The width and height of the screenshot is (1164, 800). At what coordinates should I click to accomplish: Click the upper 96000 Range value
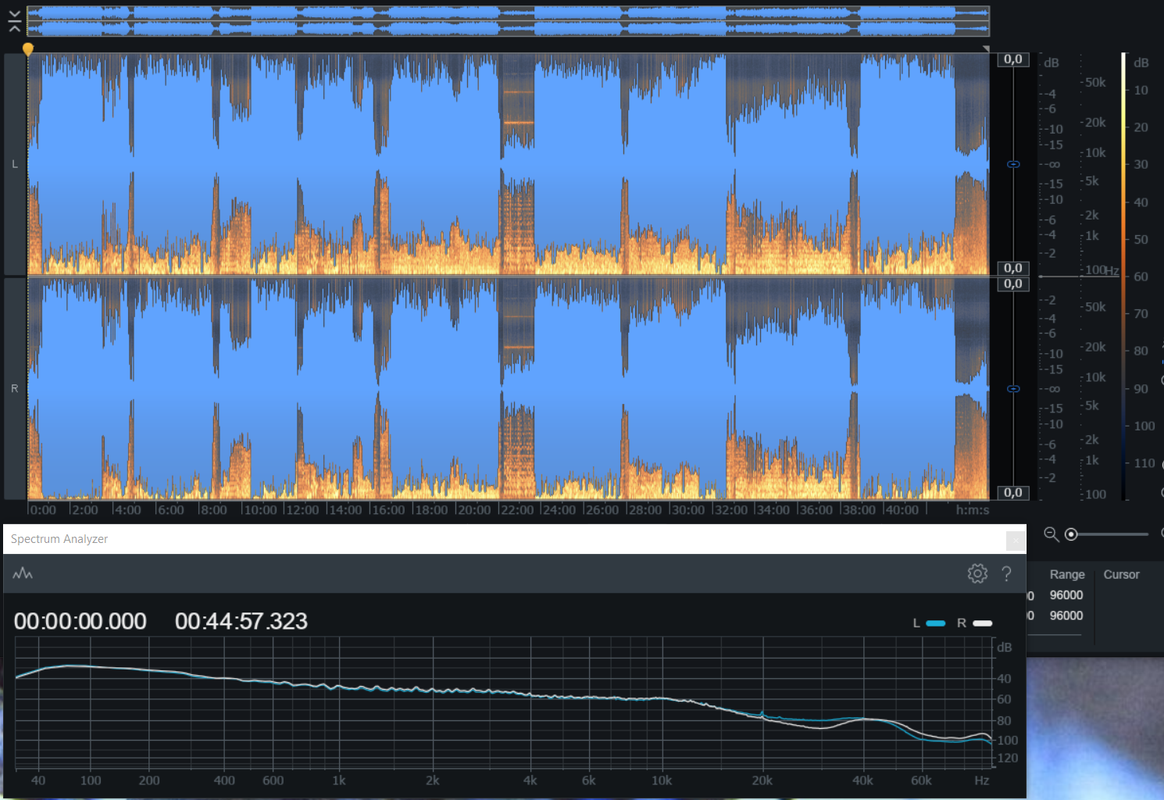coord(1066,595)
